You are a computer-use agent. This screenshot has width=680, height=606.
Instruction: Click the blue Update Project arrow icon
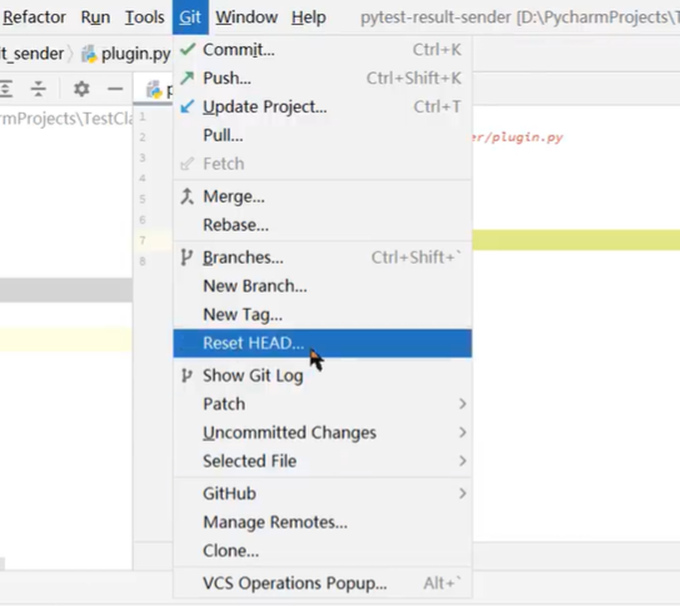click(187, 106)
